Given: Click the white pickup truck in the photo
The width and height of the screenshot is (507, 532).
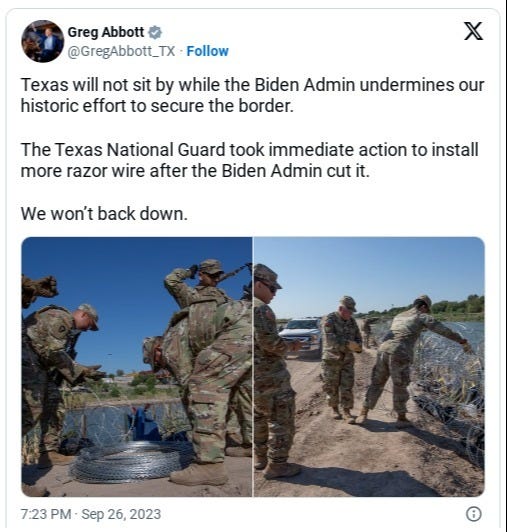Looking at the screenshot, I should tap(300, 334).
